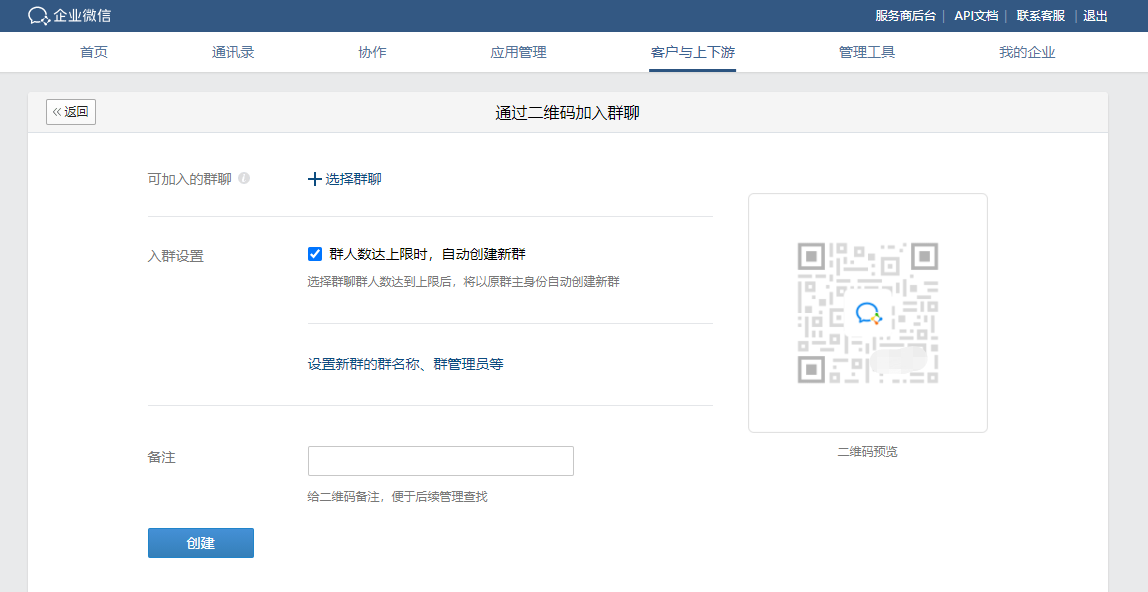Click the 服务商后台 link
Screen dimensions: 1148x592
[906, 15]
